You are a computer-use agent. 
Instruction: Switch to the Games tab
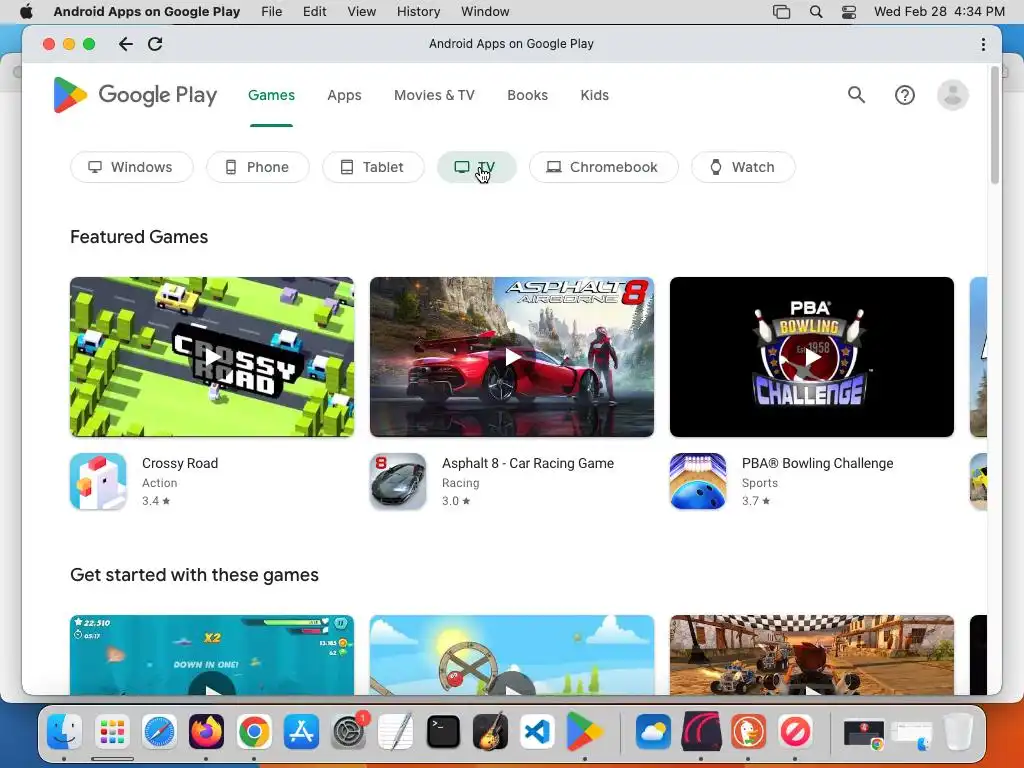pos(272,95)
